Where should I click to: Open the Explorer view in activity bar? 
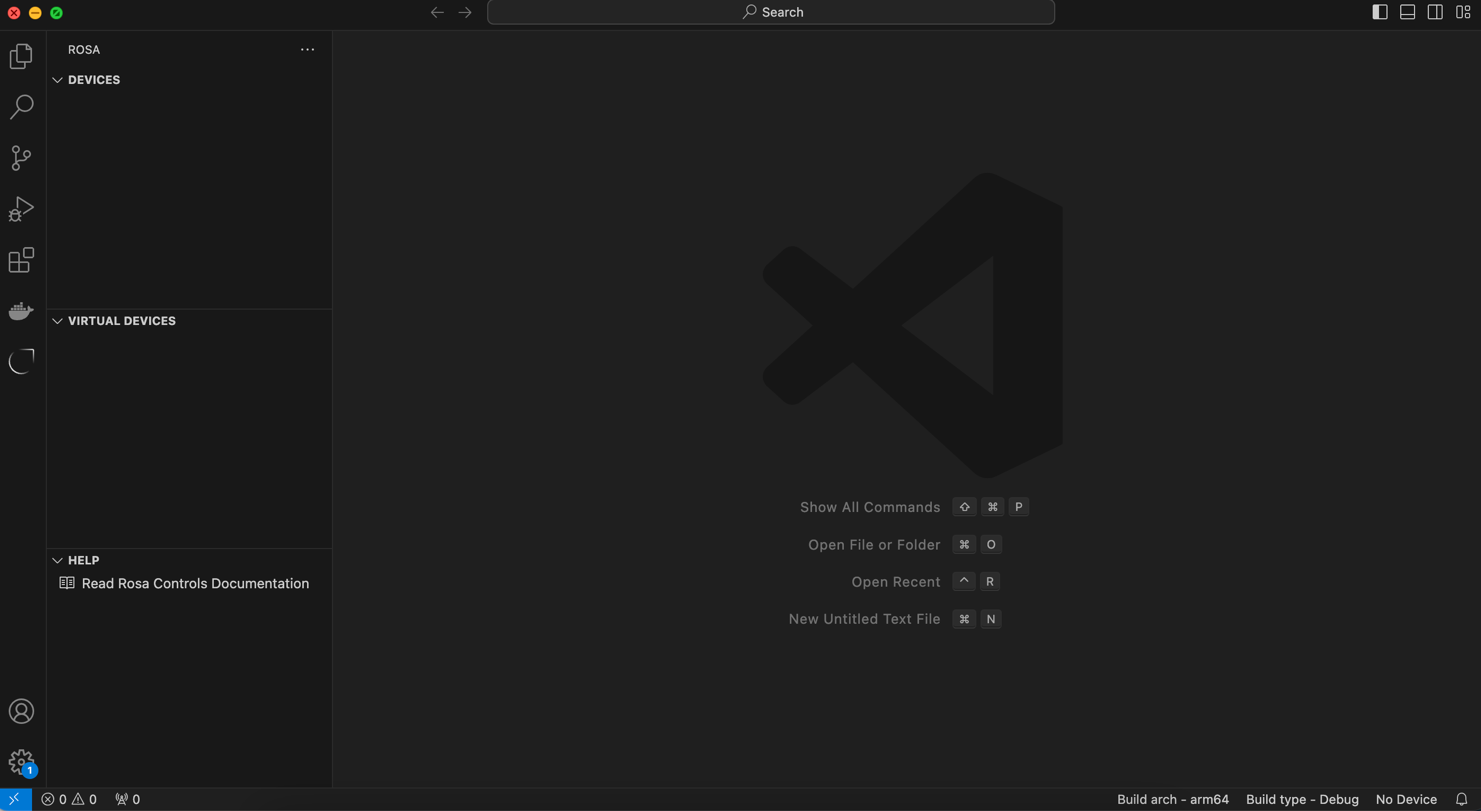(x=21, y=57)
